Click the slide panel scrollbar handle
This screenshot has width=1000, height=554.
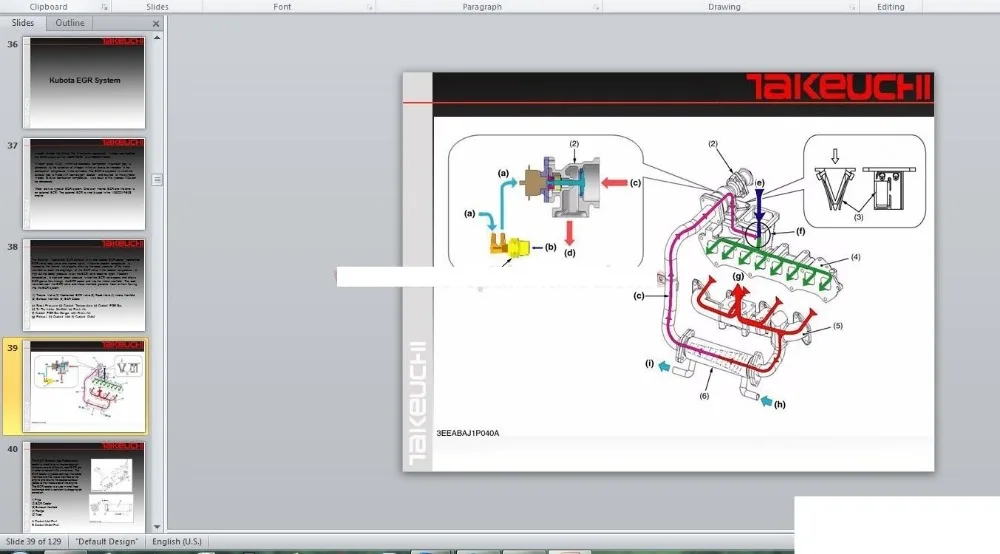click(x=157, y=179)
